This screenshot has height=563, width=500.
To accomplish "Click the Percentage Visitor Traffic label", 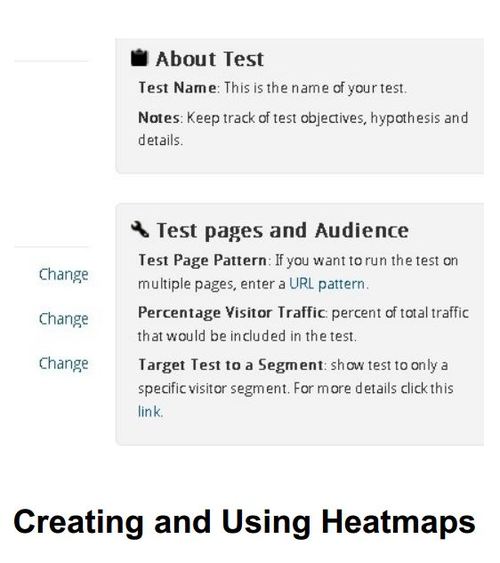I will pyautogui.click(x=232, y=313).
